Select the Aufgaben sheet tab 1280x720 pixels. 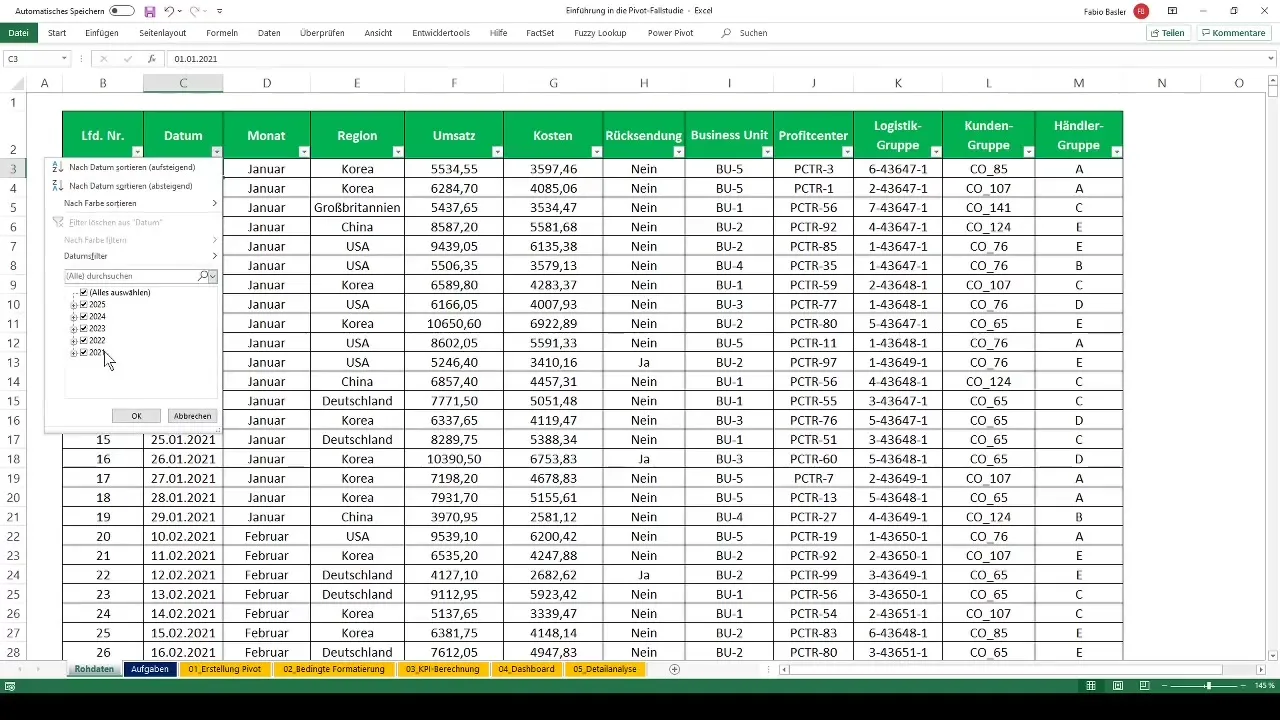pyautogui.click(x=149, y=669)
